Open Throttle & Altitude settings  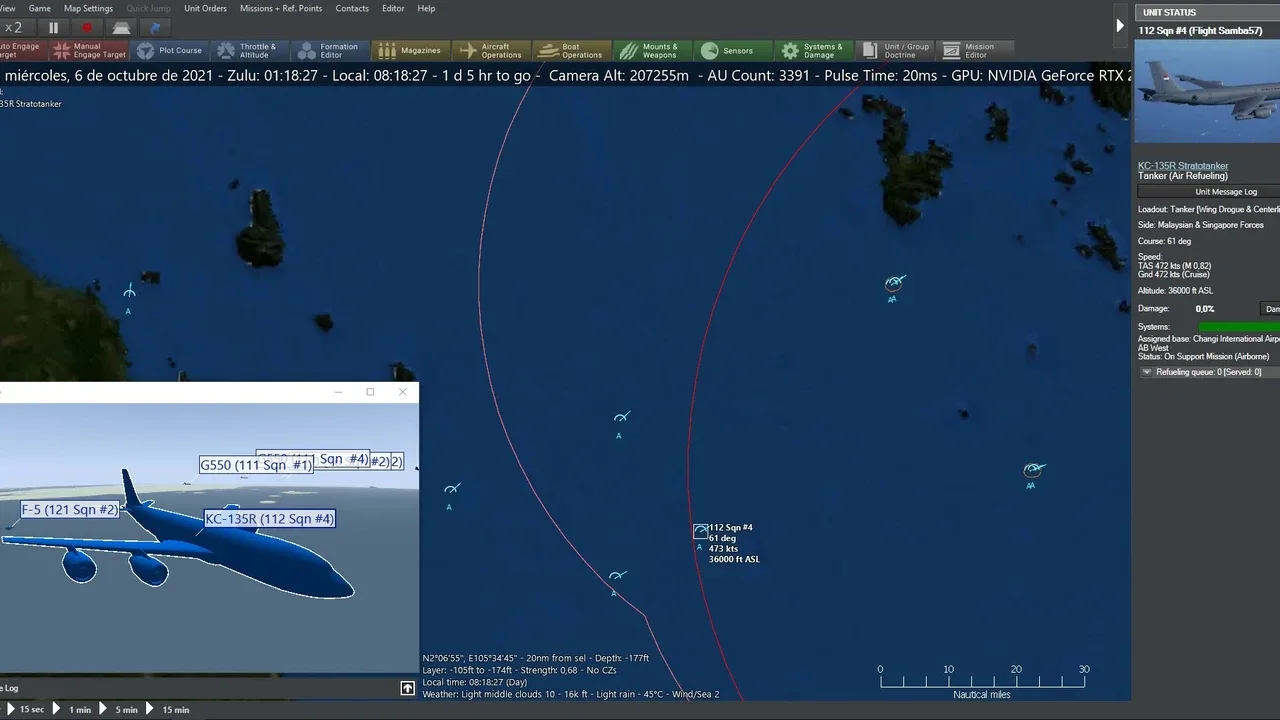pos(247,50)
